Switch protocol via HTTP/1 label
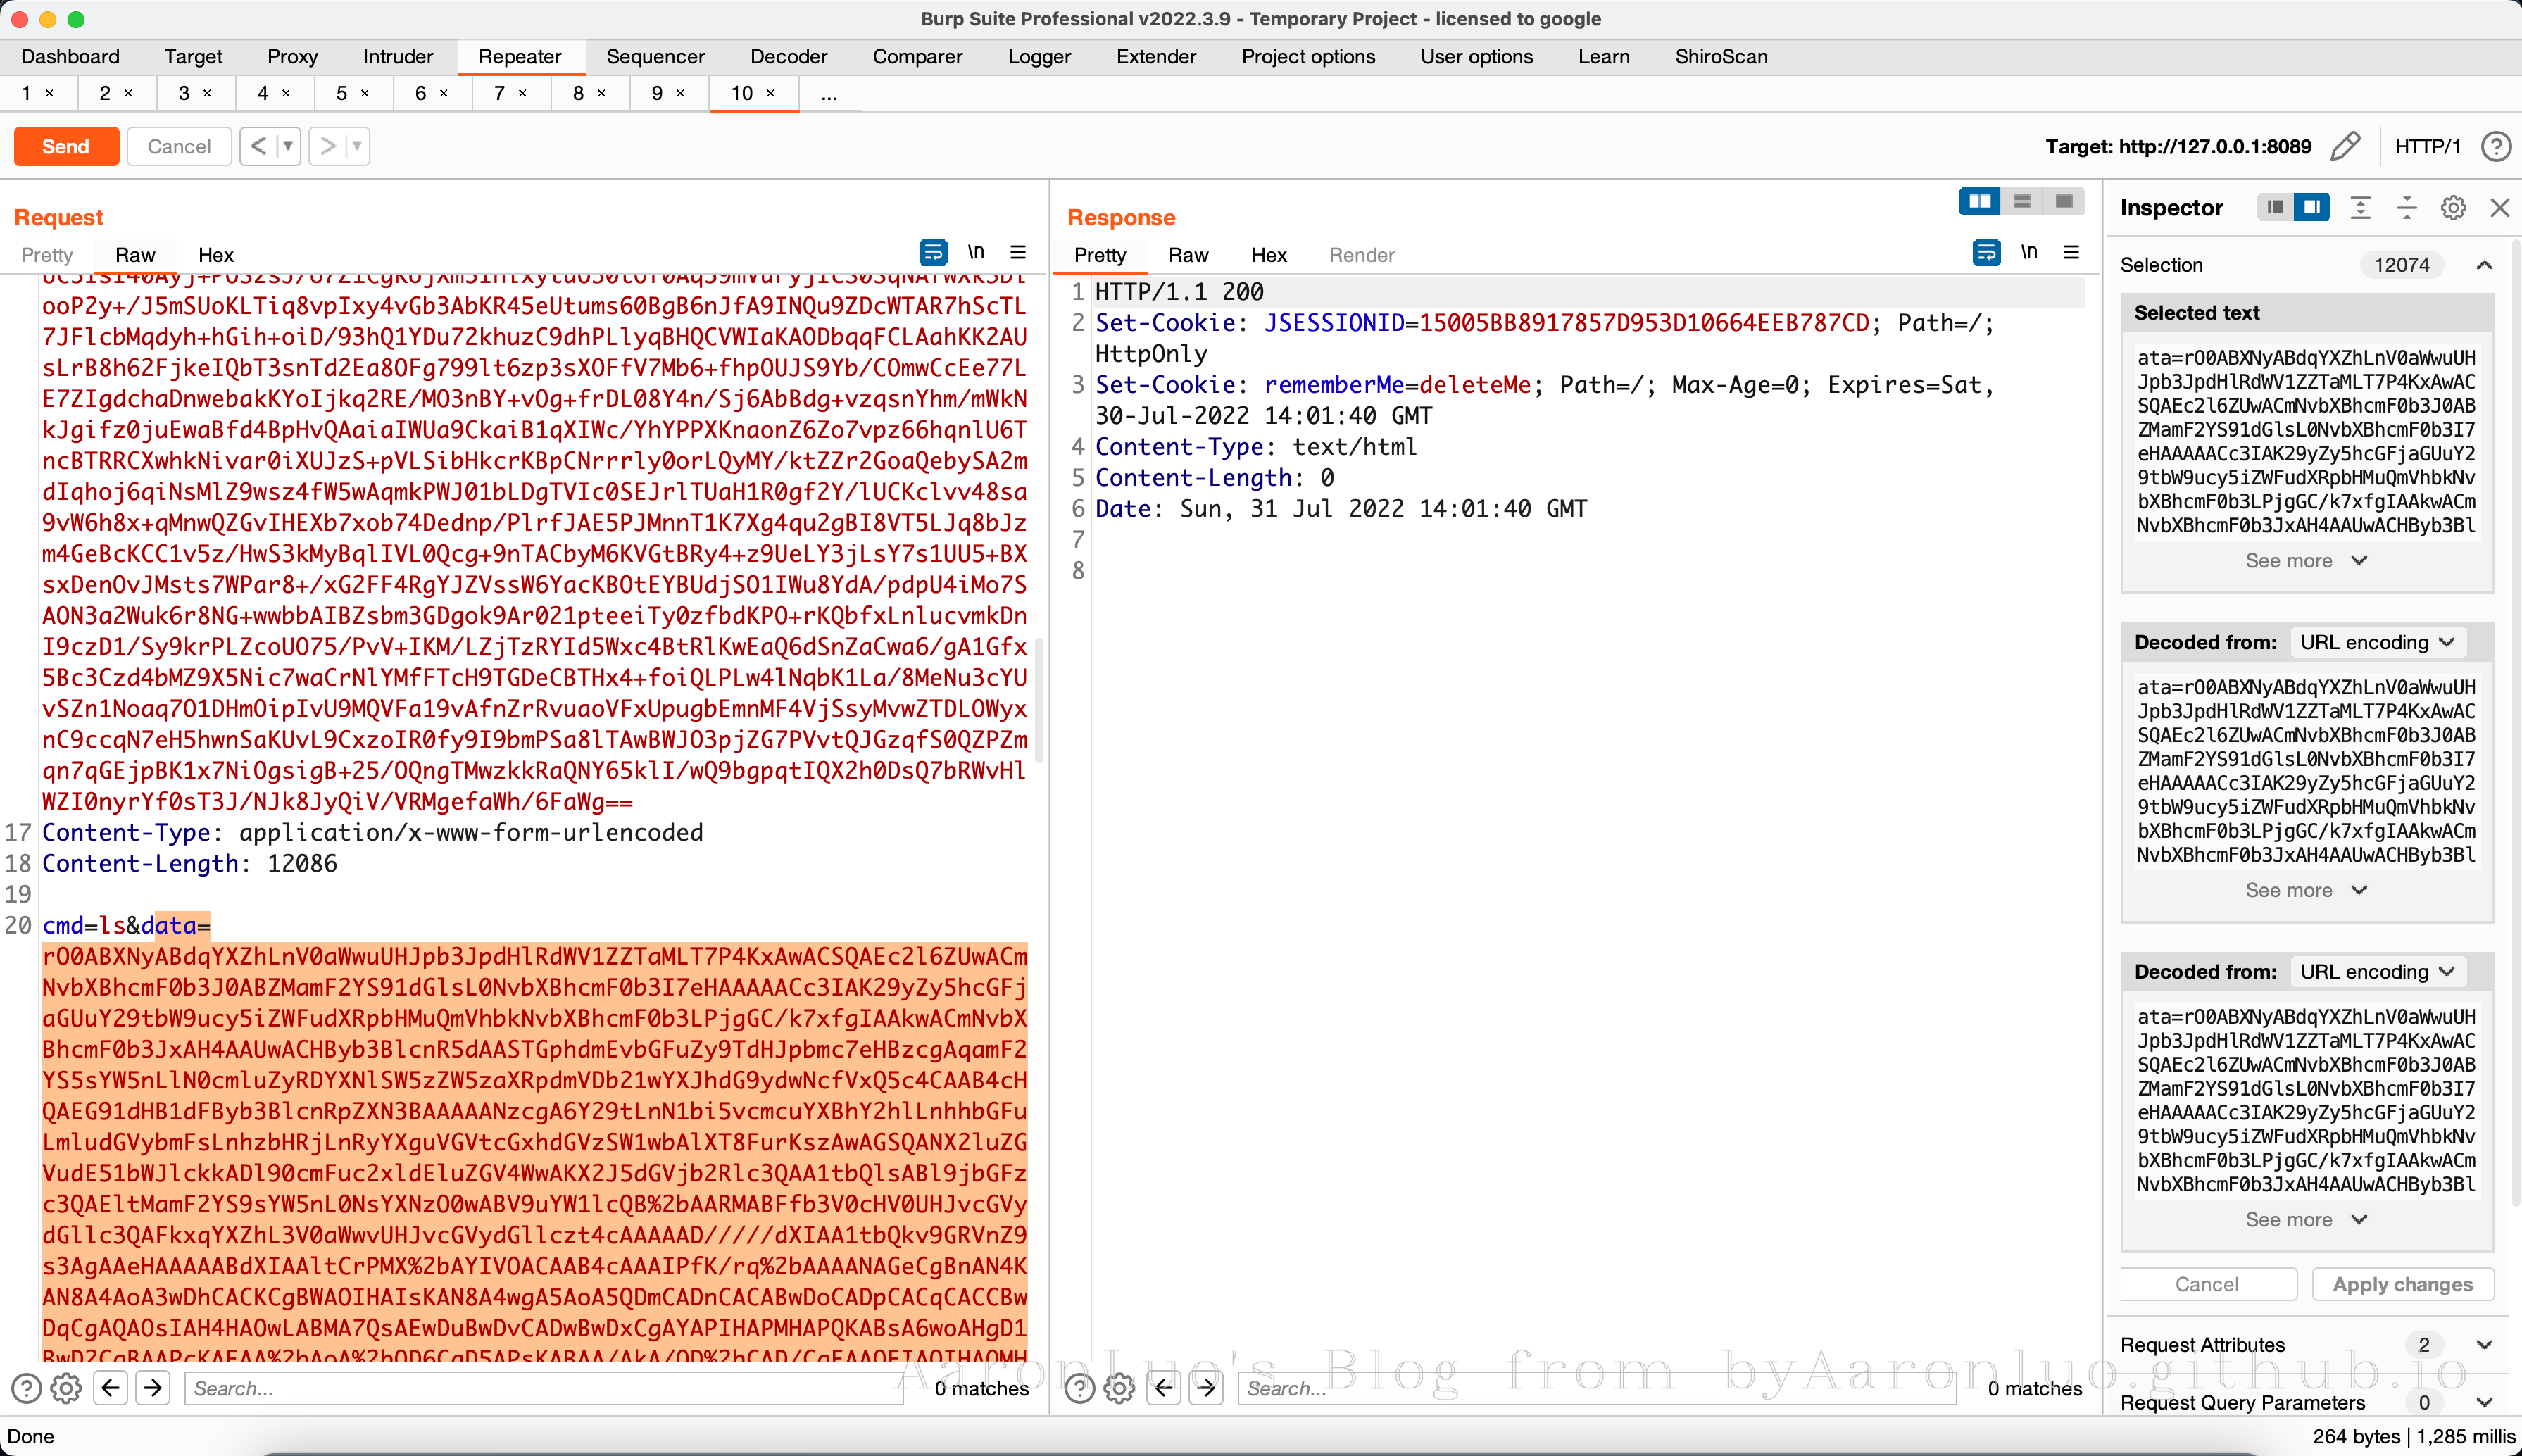Viewport: 2522px width, 1456px height. 2427,147
